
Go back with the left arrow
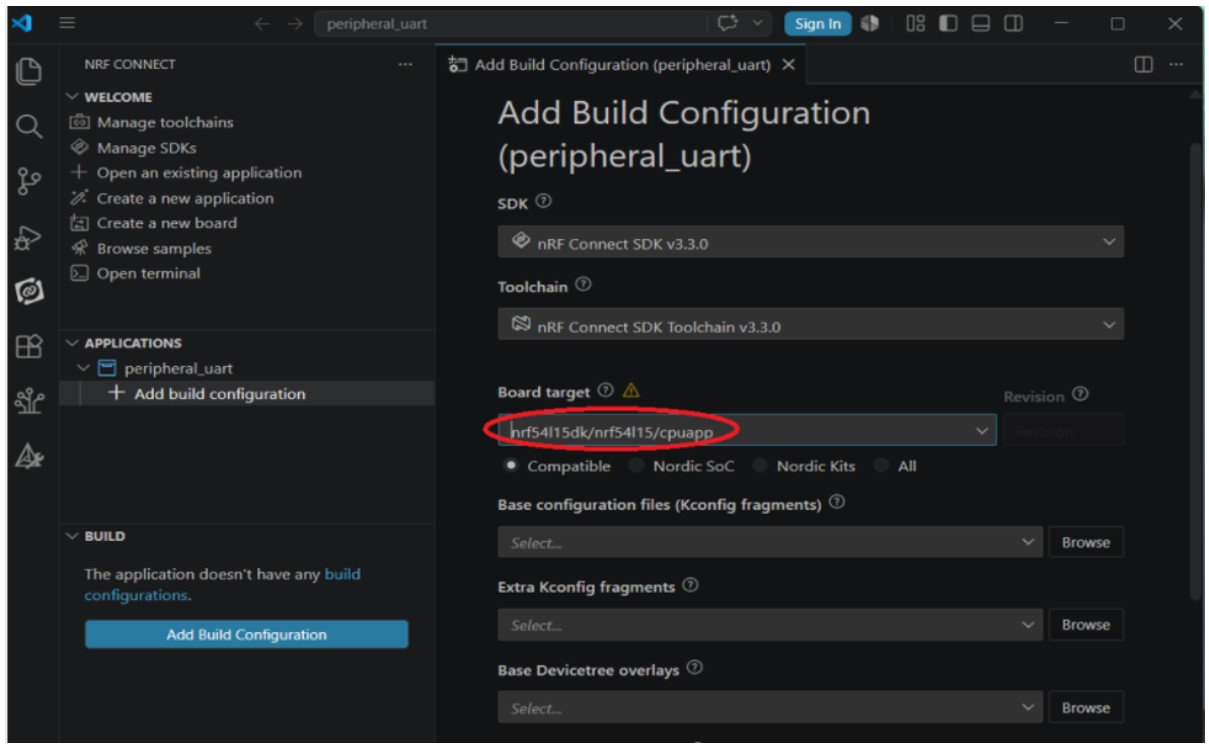(x=262, y=24)
